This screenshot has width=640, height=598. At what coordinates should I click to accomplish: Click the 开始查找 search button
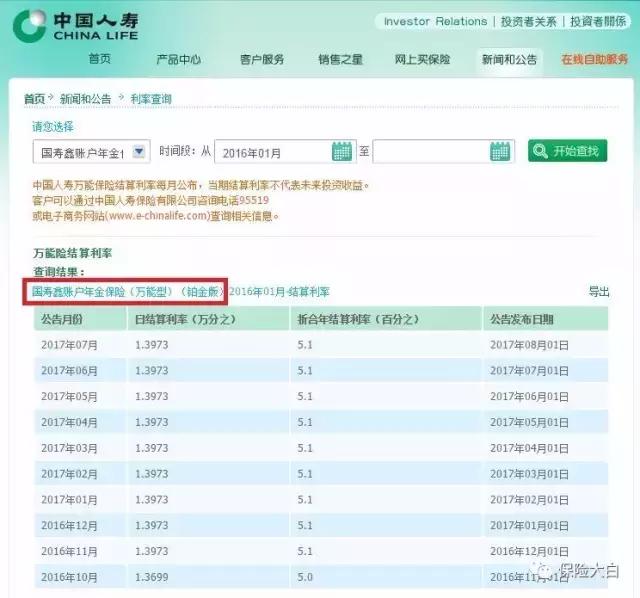point(567,151)
